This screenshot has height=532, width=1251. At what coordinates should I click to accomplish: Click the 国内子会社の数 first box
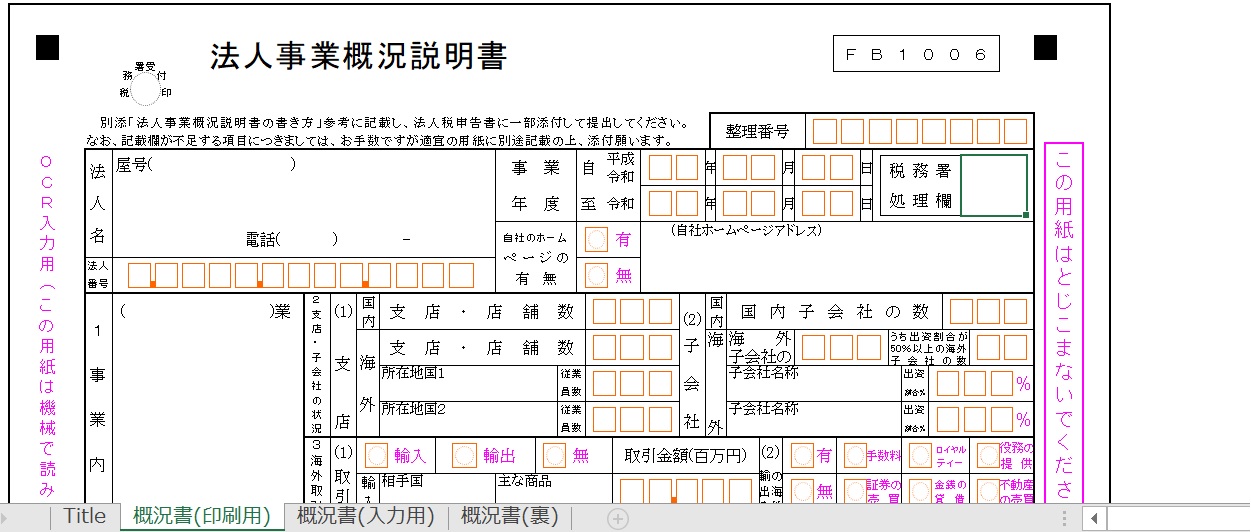point(962,311)
